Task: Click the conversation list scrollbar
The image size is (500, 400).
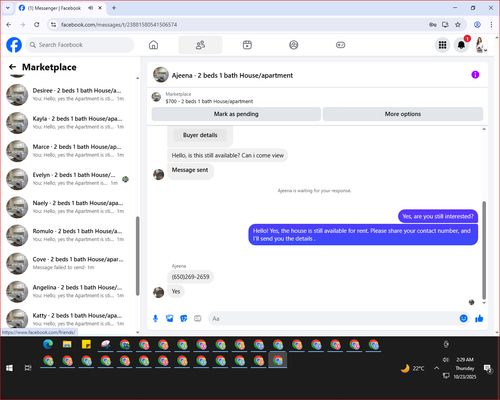Action: [x=137, y=256]
